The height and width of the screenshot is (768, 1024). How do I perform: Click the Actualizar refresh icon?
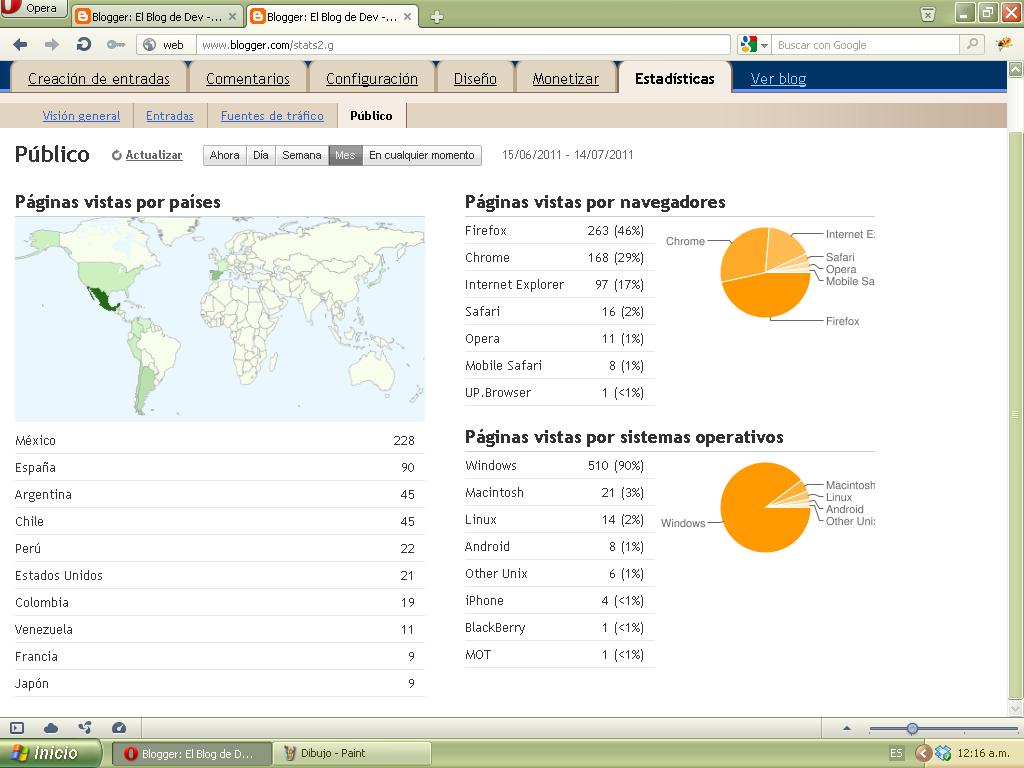click(x=116, y=155)
